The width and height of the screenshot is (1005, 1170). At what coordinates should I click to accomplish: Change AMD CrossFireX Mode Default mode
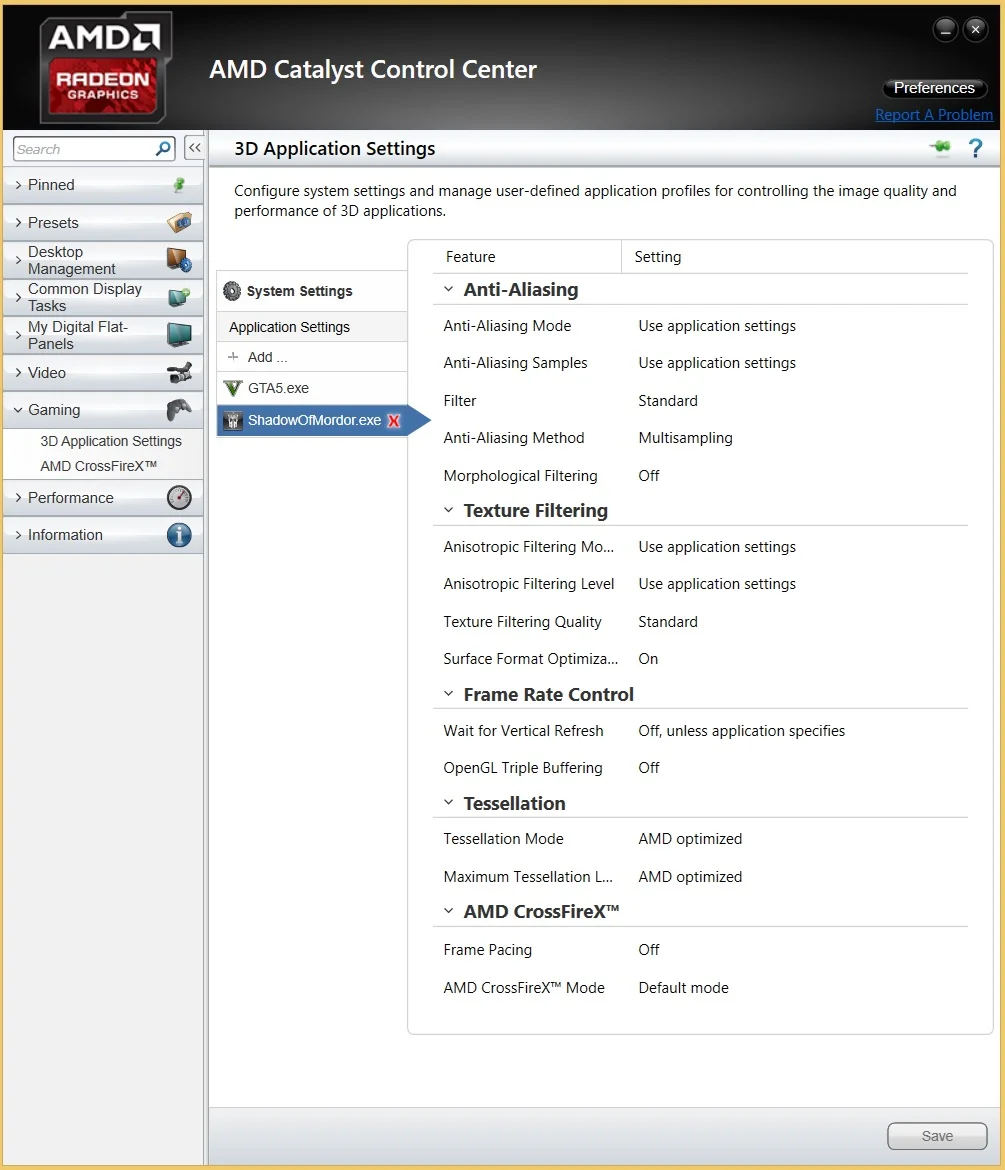683,987
